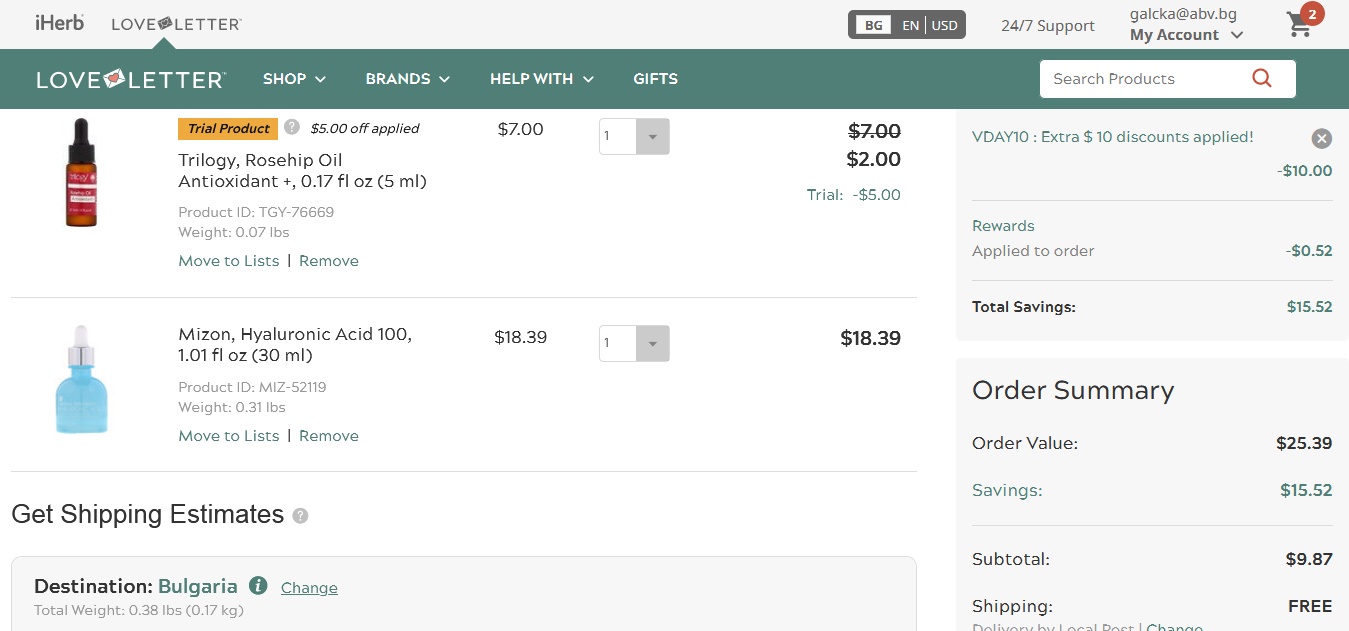Open Mizon Hyaluronic Acid product image
Image resolution: width=1349 pixels, height=631 pixels.
tap(81, 379)
